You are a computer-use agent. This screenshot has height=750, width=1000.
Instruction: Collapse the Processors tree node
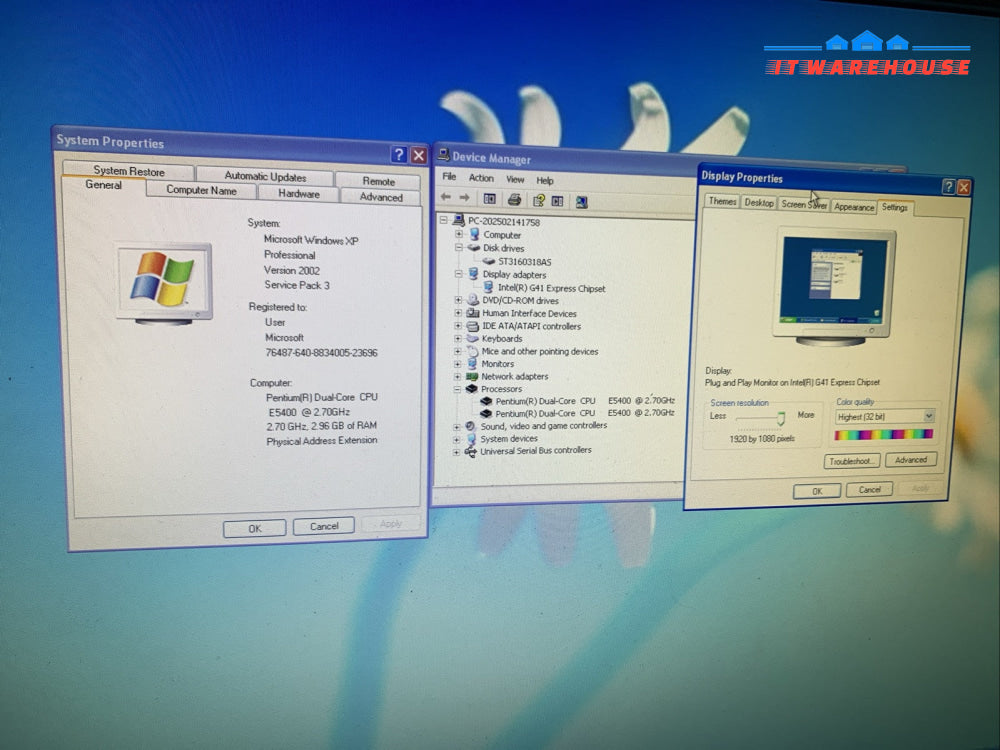pyautogui.click(x=459, y=389)
